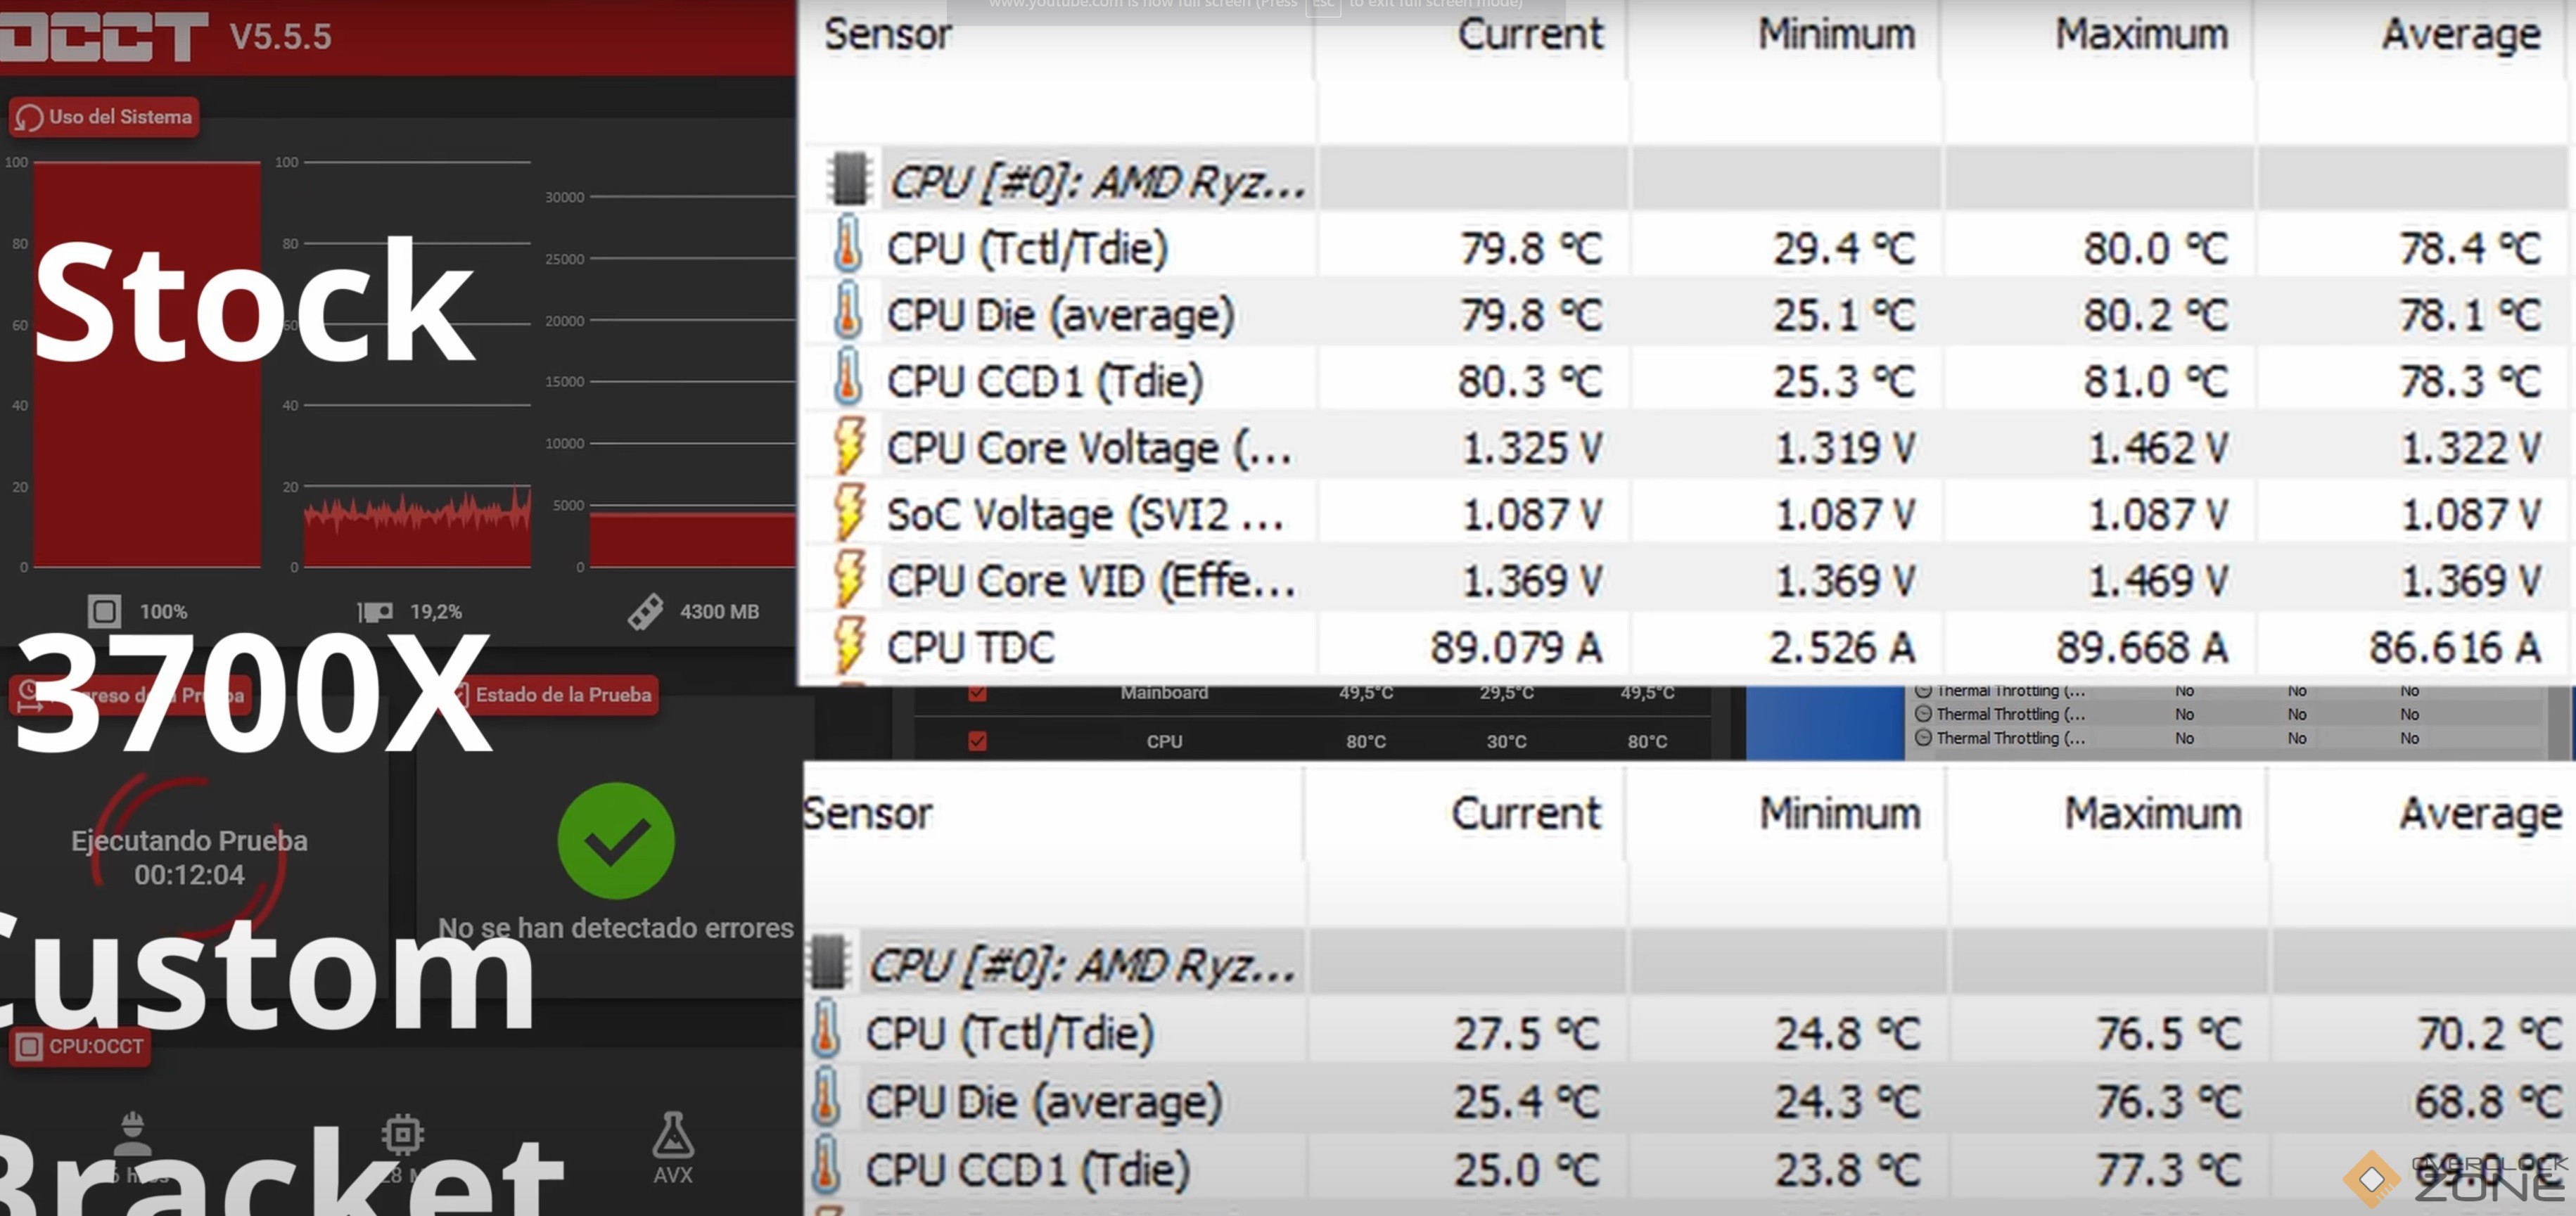Click the last Thermal Throttling sensor row
Screen dimensions: 2576x1216
point(2010,738)
